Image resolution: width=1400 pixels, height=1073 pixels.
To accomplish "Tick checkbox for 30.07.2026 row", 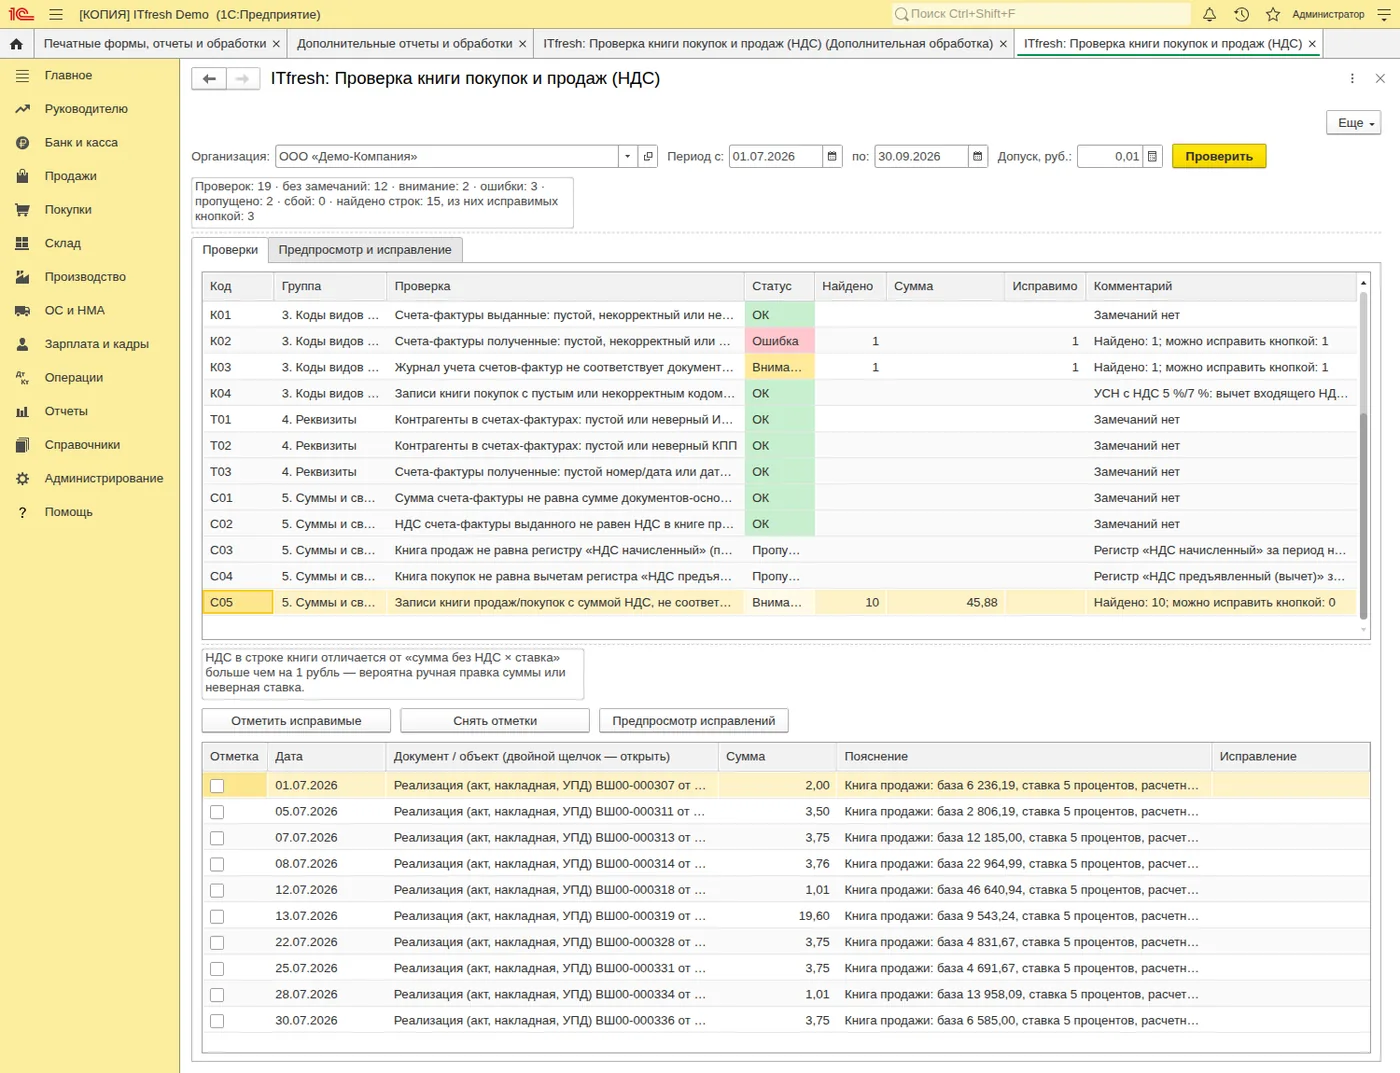I will 217,1021.
